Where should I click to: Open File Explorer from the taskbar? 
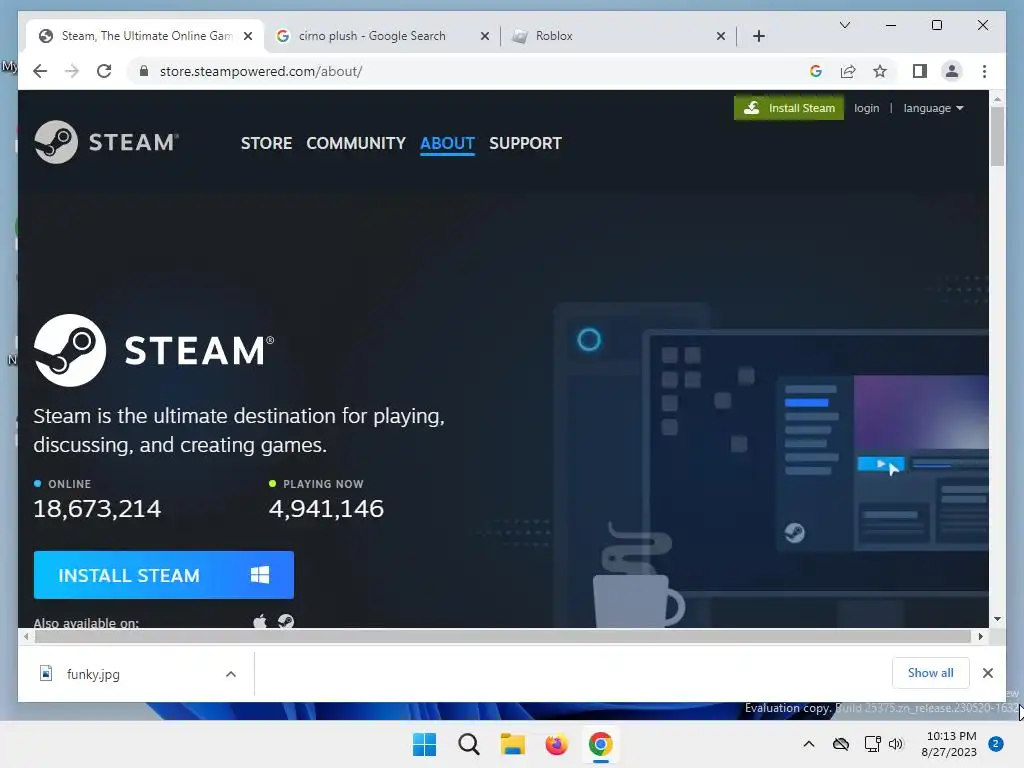[513, 744]
